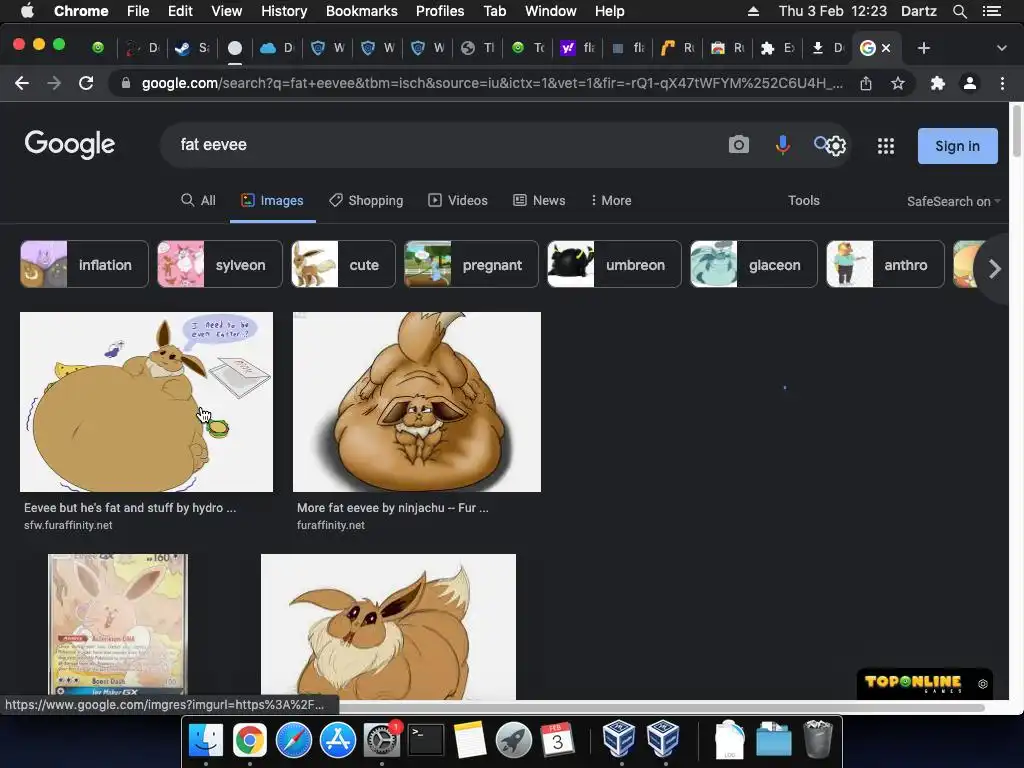Open Calendar from the dock
This screenshot has width=1024, height=768.
coord(557,740)
